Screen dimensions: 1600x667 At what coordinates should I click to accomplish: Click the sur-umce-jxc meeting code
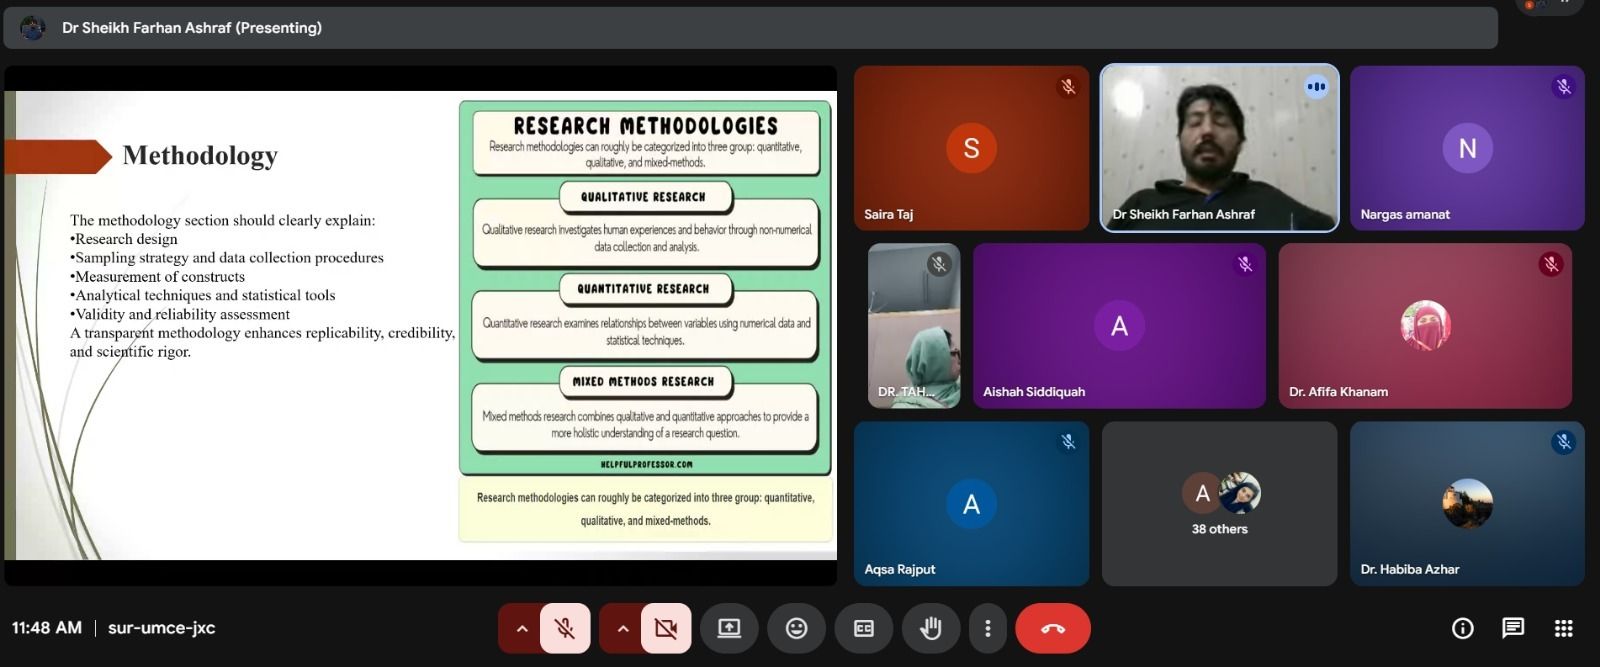point(161,628)
